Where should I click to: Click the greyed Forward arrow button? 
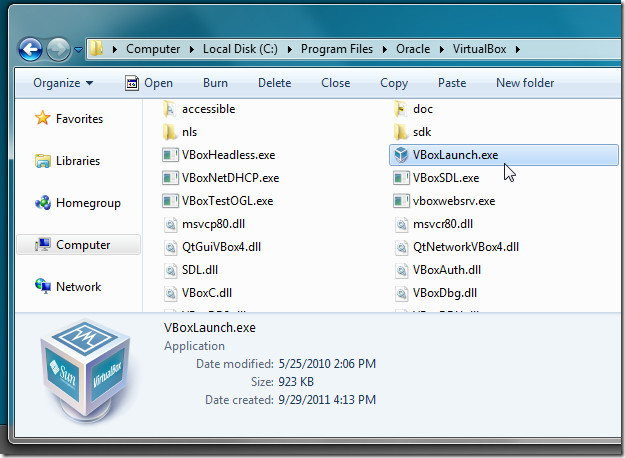[58, 49]
